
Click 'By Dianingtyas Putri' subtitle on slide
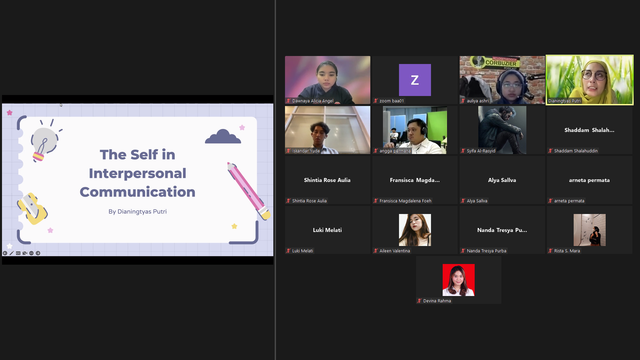click(x=138, y=211)
